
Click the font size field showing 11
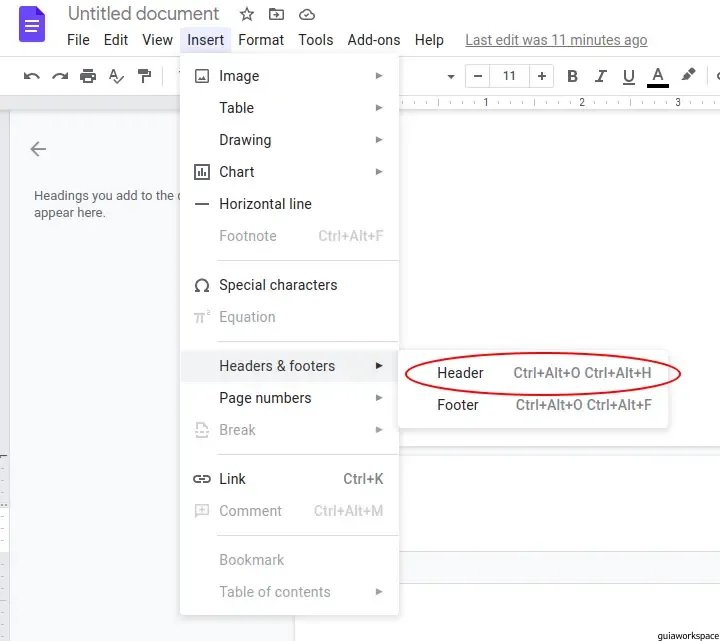tap(509, 76)
